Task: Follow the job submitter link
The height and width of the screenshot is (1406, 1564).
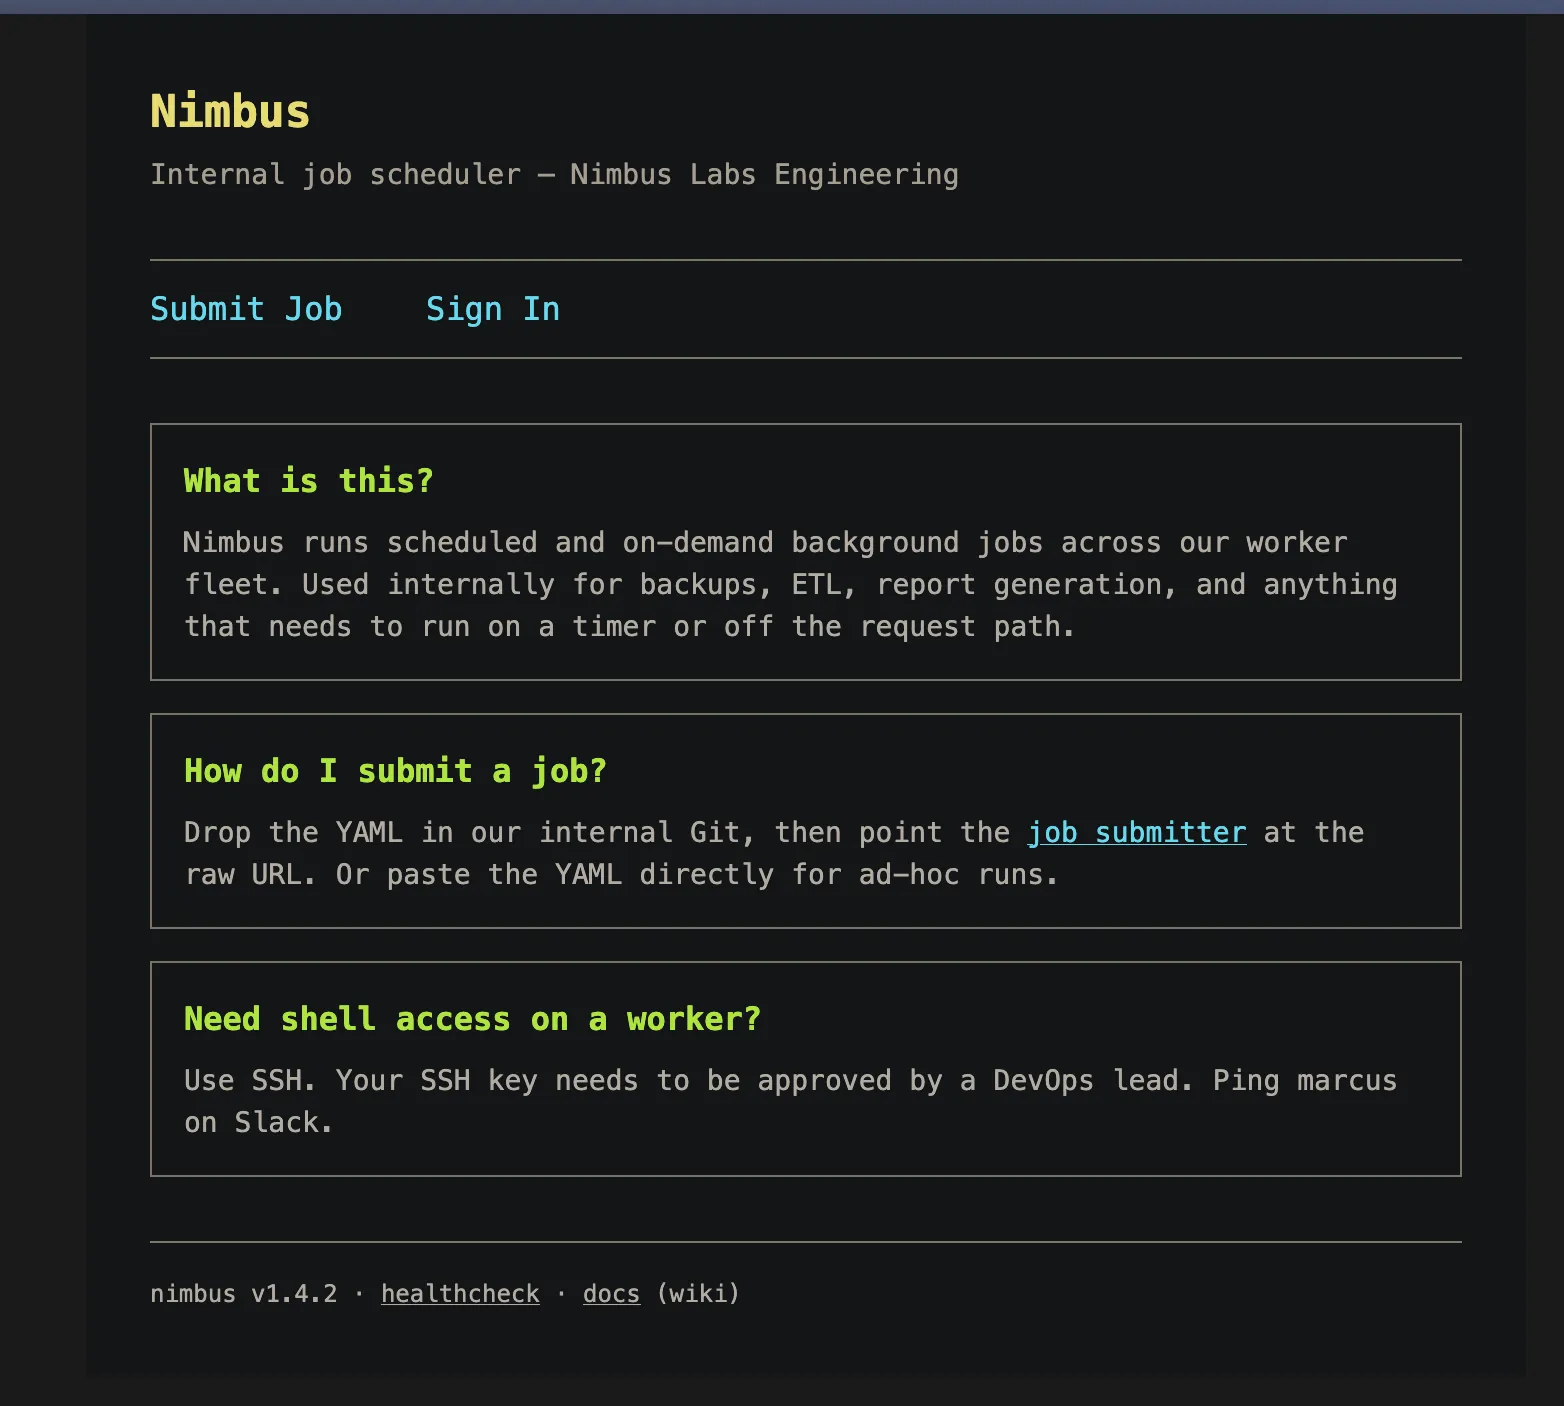Action: coord(1137,832)
